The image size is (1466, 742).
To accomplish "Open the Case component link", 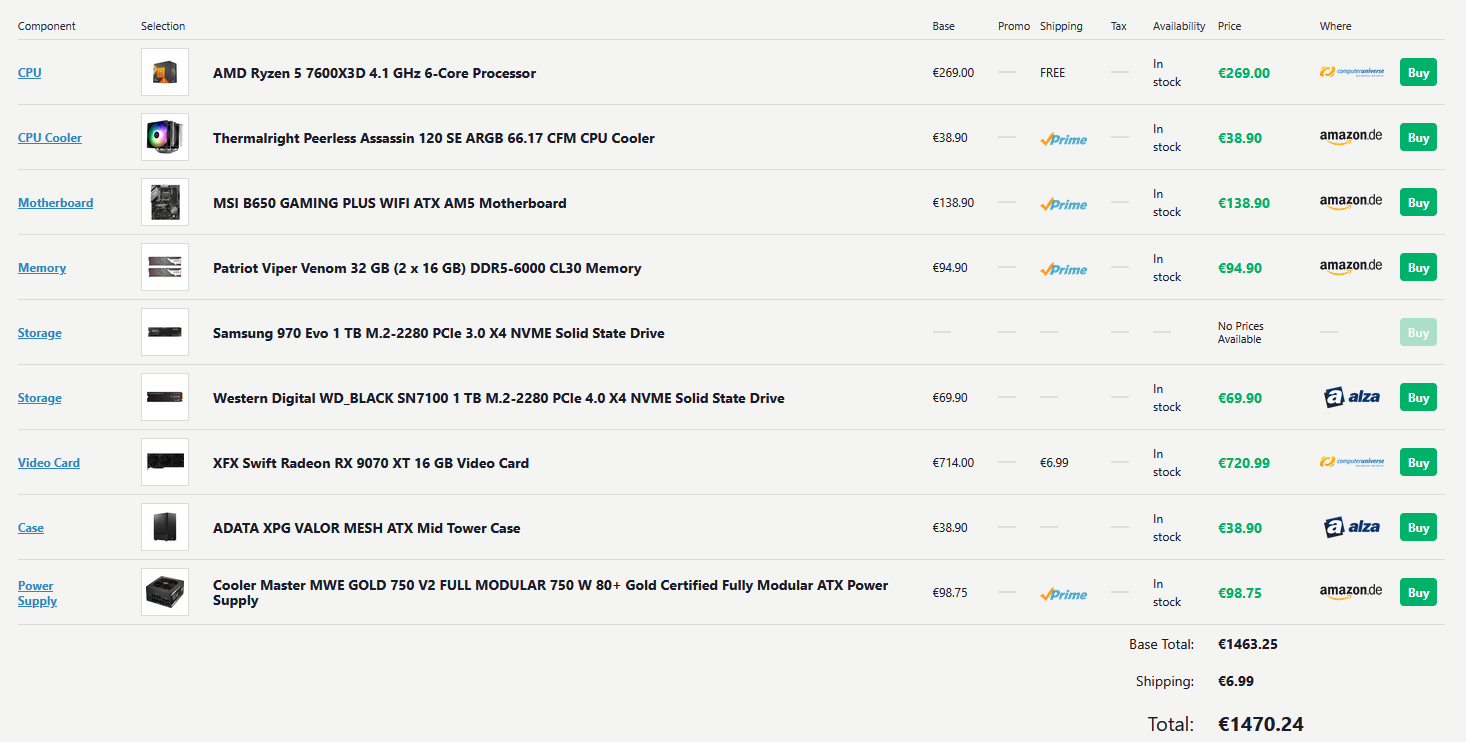I will coord(31,528).
